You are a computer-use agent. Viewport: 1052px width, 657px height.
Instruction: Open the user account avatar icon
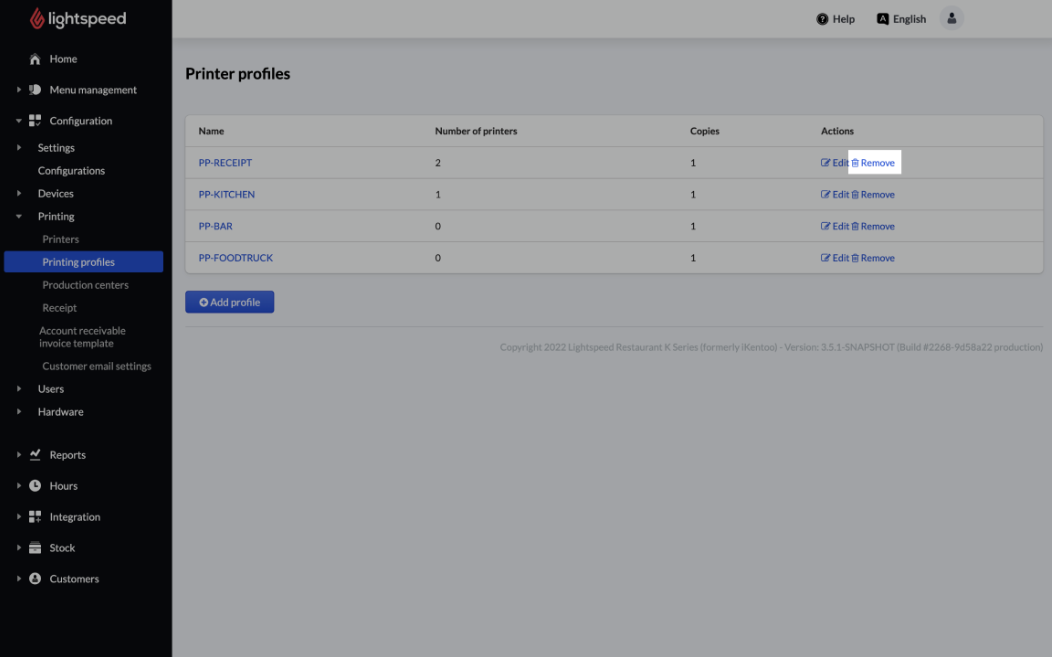(x=951, y=18)
